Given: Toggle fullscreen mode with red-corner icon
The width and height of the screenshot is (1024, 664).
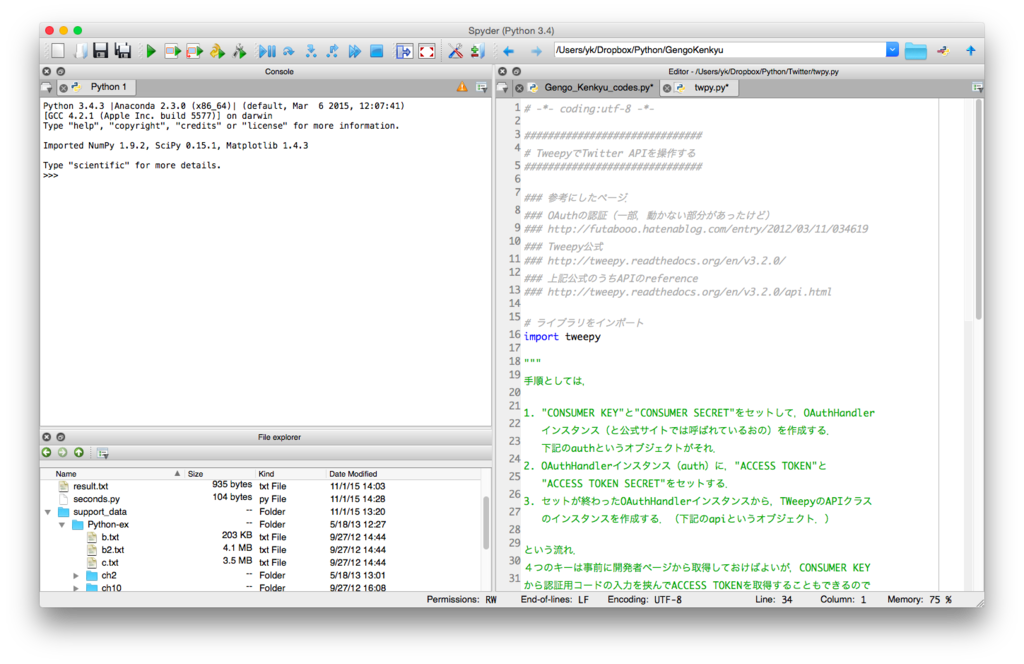Looking at the screenshot, I should pos(426,50).
